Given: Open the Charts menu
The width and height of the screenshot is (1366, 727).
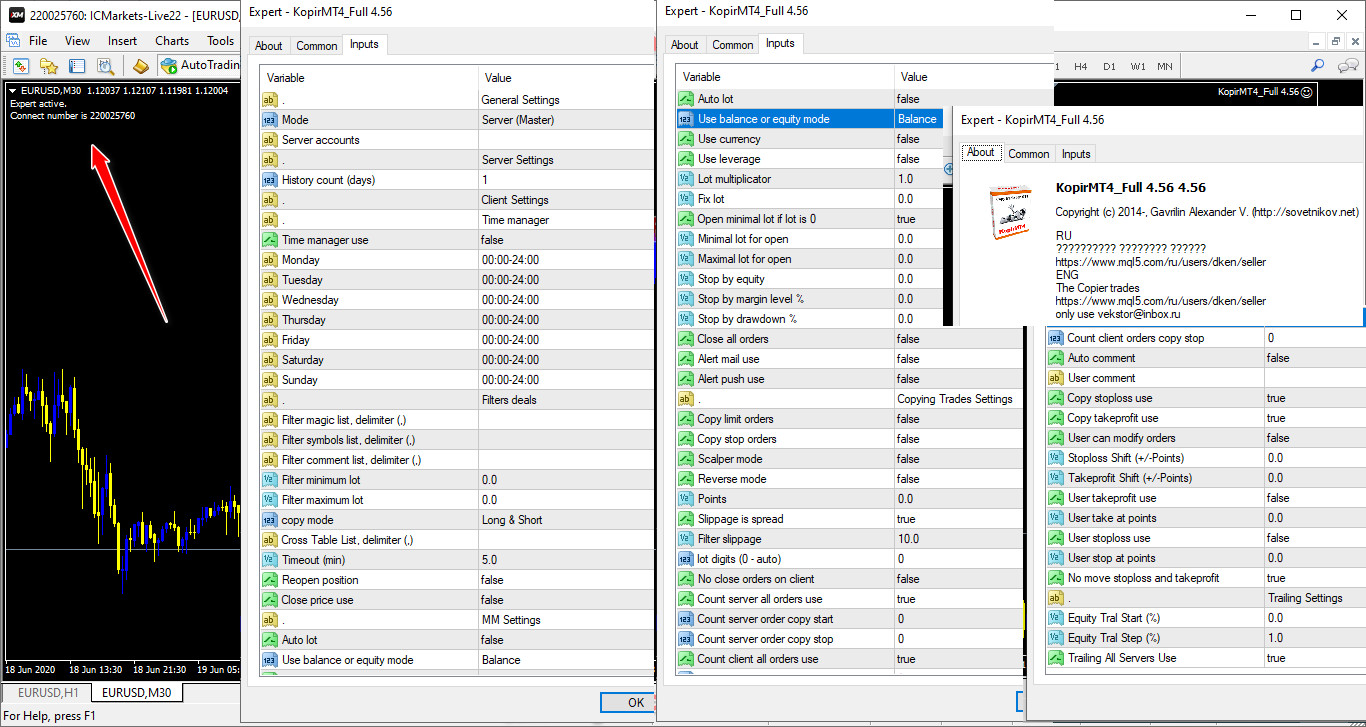Looking at the screenshot, I should [x=172, y=41].
